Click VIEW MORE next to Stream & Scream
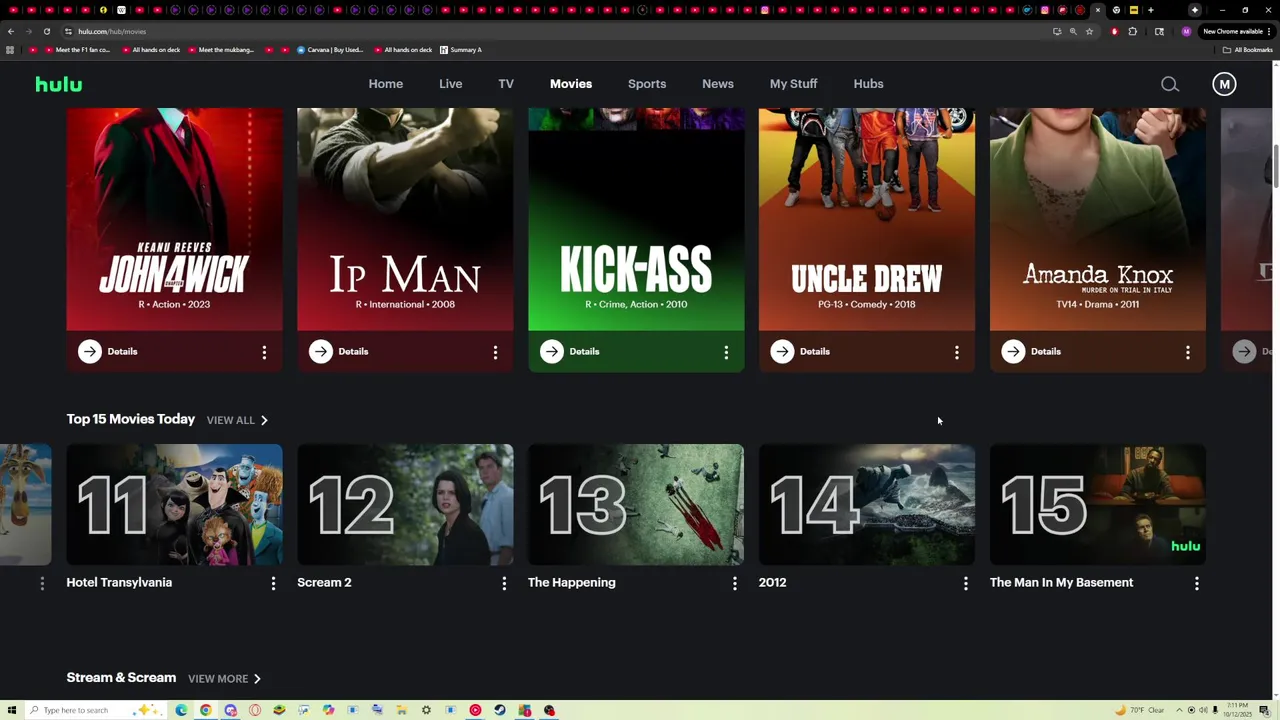 coord(218,679)
